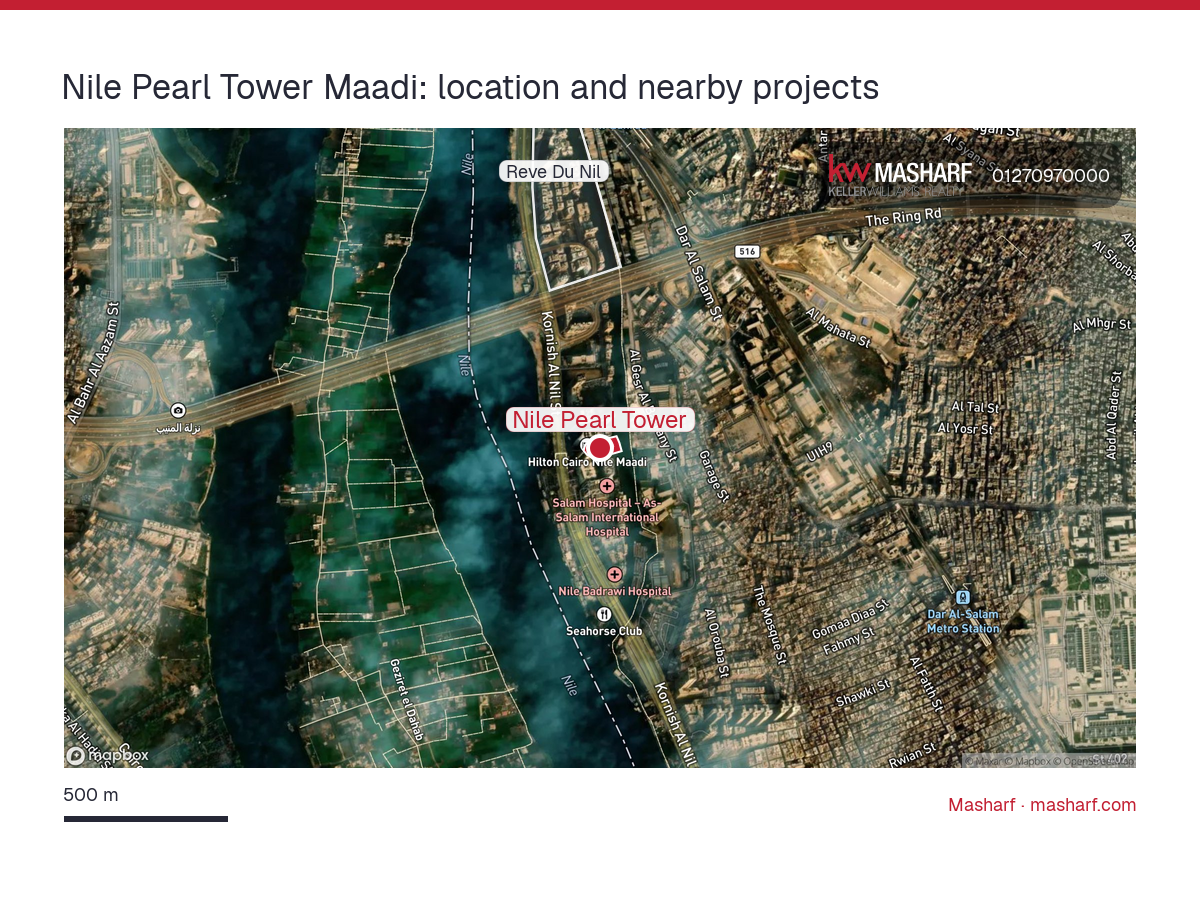The width and height of the screenshot is (1200, 902).
Task: Click the Nile Badrawi Hospital cross icon
Action: (x=615, y=575)
